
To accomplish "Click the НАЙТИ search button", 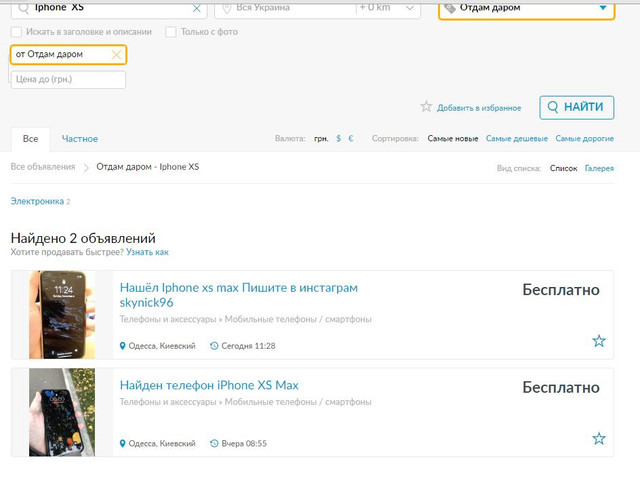I will pyautogui.click(x=576, y=107).
